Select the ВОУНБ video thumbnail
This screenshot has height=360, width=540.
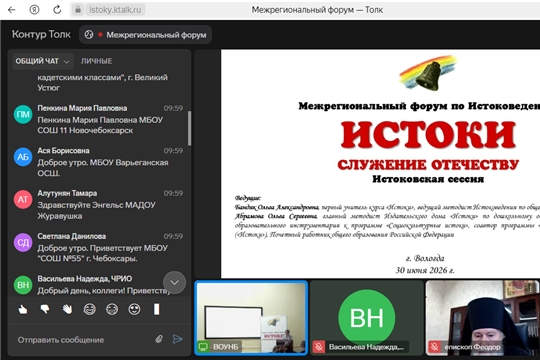point(251,318)
